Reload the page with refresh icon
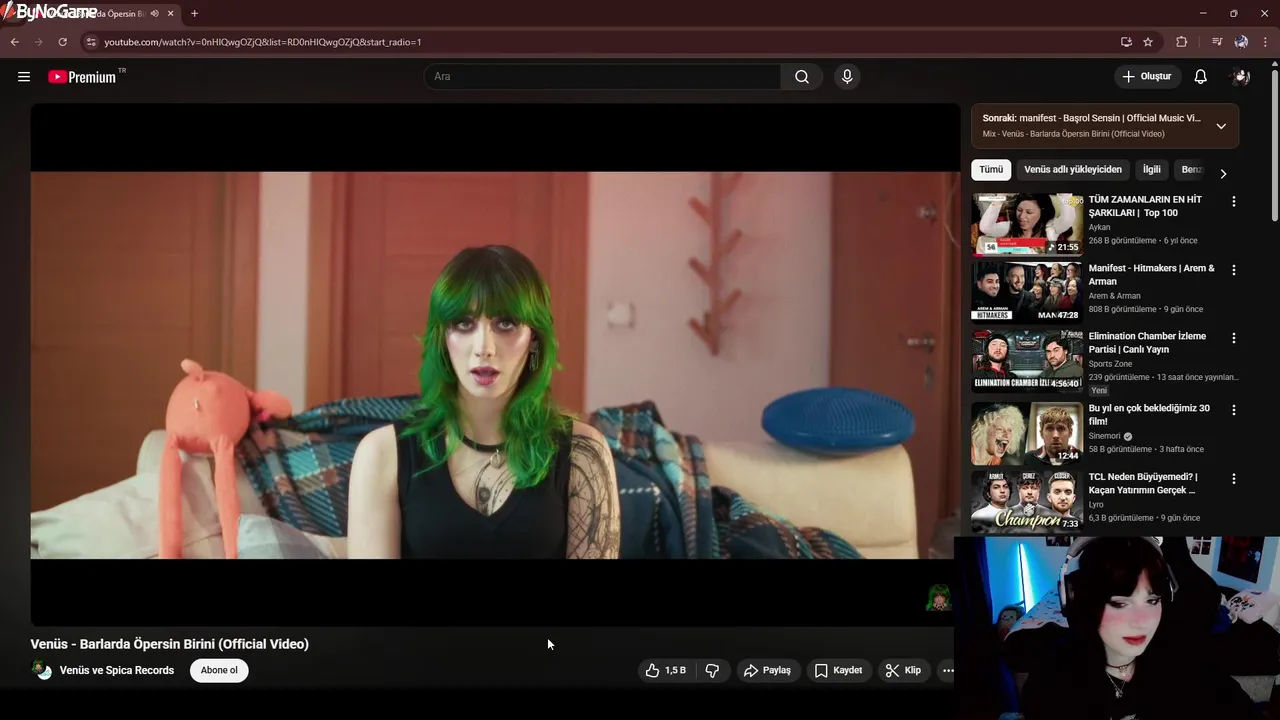Image resolution: width=1280 pixels, height=720 pixels. click(62, 42)
